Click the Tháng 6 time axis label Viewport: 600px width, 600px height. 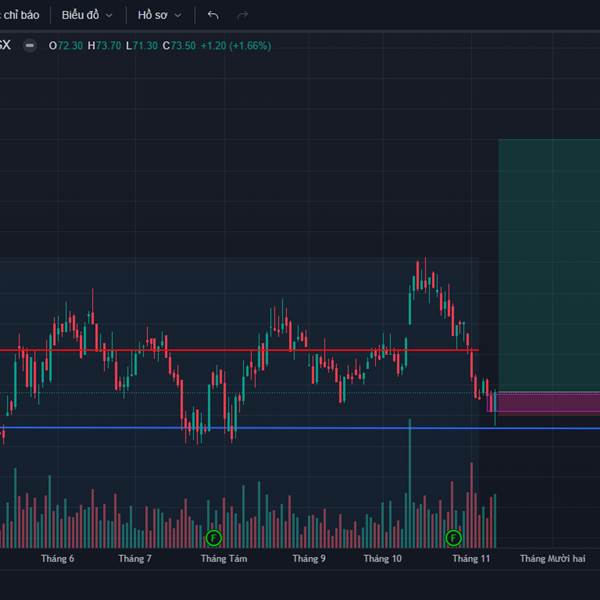pyautogui.click(x=57, y=559)
